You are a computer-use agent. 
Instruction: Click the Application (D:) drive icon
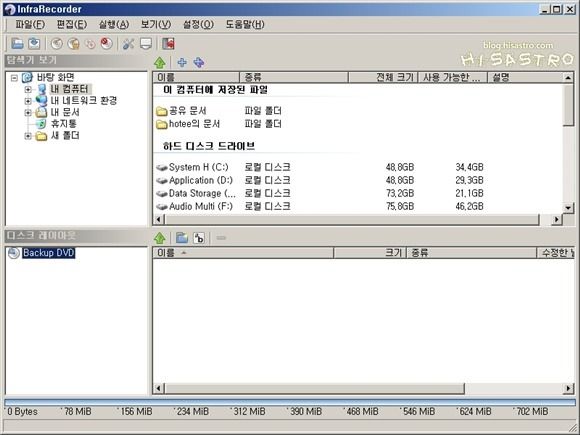click(x=162, y=181)
